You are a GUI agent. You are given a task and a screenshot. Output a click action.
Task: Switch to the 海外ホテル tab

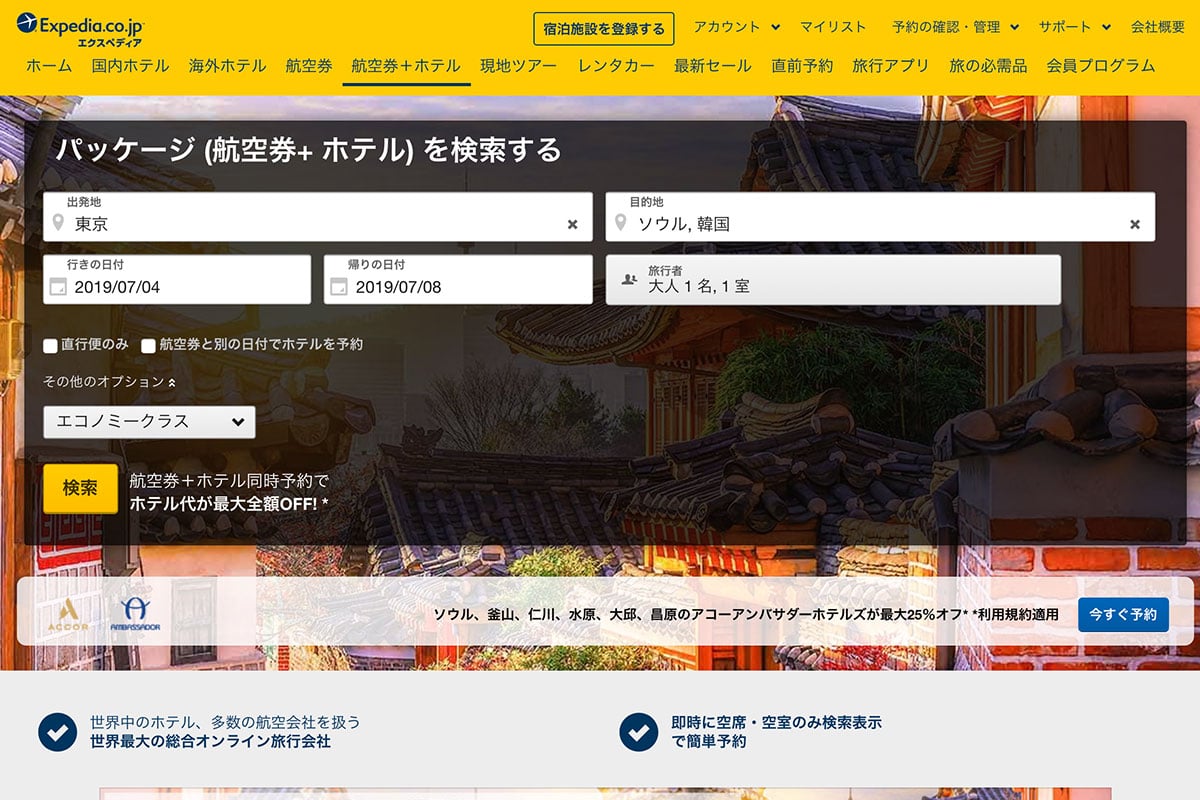227,66
